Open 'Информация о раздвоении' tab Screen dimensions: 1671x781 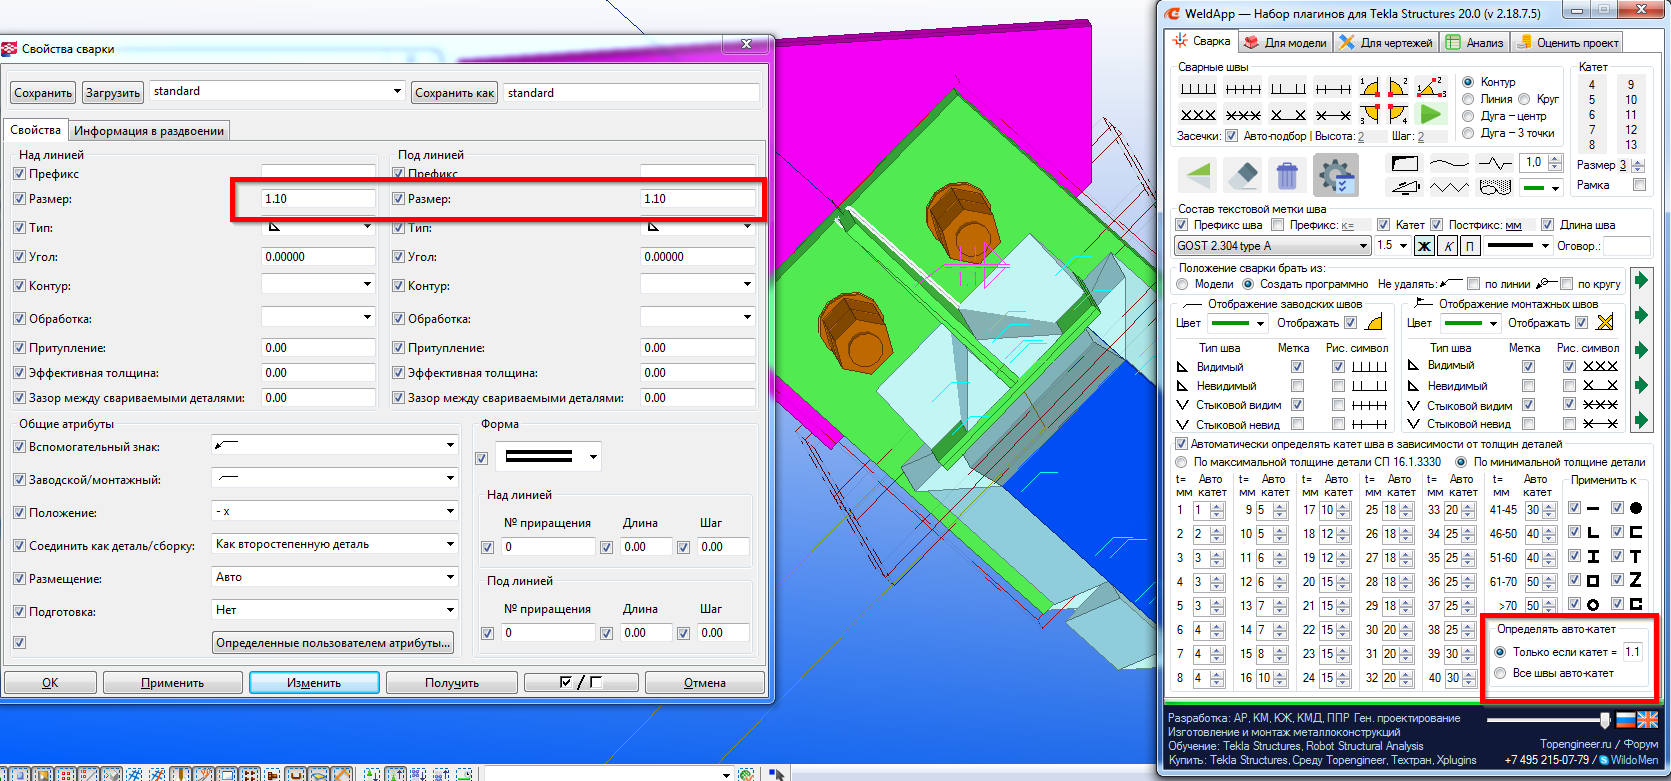(149, 131)
